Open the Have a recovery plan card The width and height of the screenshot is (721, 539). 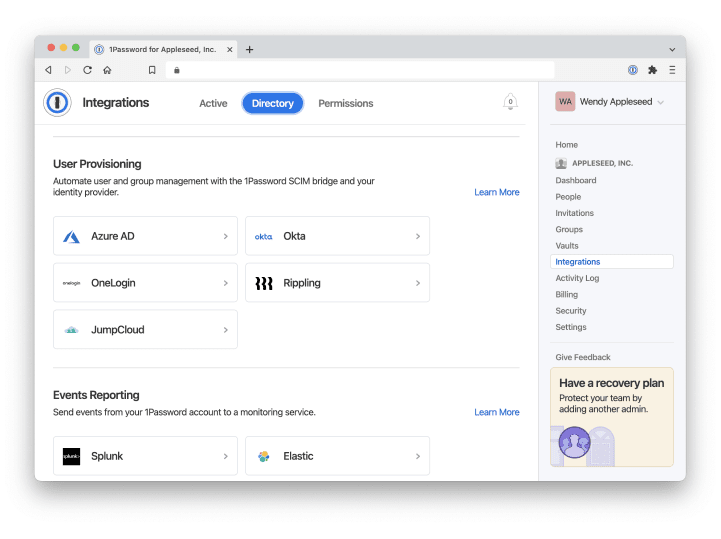(x=612, y=417)
